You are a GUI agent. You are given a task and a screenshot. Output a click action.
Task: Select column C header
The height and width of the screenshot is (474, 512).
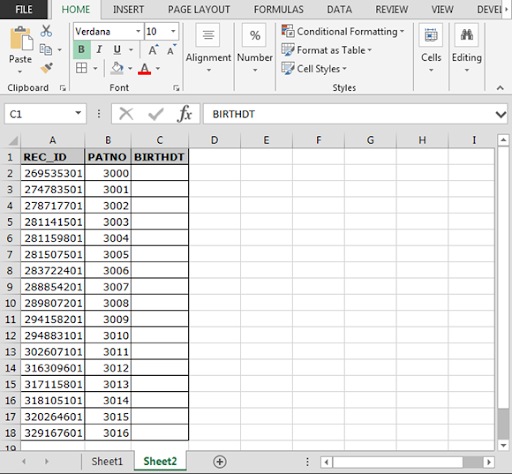coord(160,140)
